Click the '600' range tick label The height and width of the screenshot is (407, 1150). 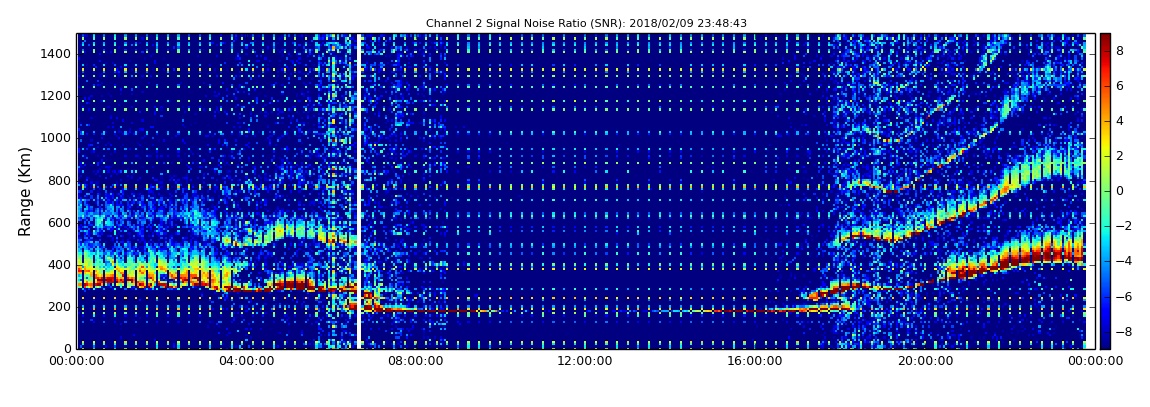[x=61, y=223]
